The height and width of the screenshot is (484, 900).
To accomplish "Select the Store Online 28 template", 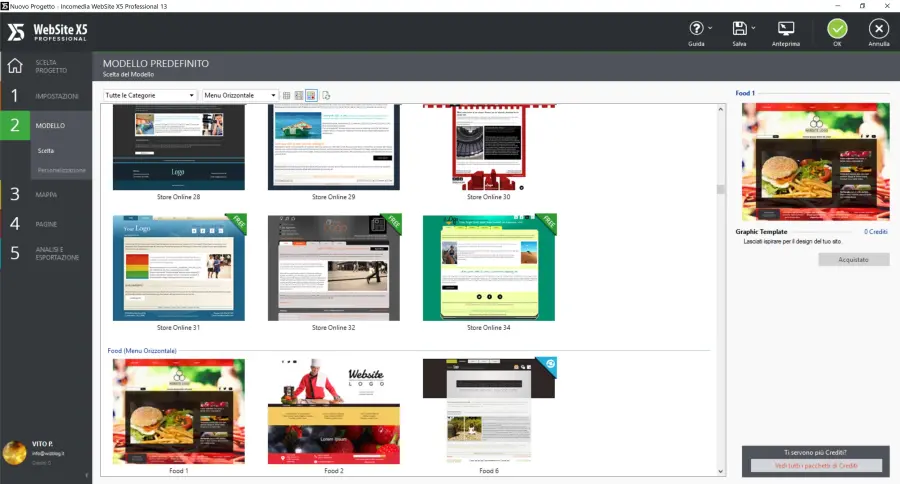I will [x=179, y=147].
